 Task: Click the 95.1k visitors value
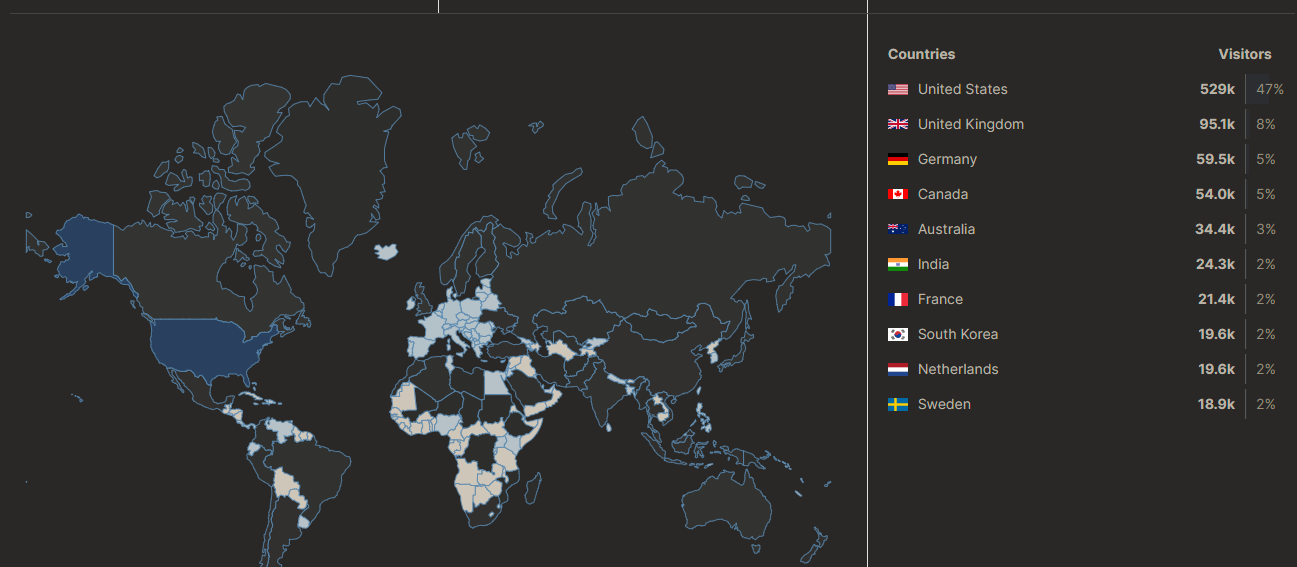(x=1217, y=124)
